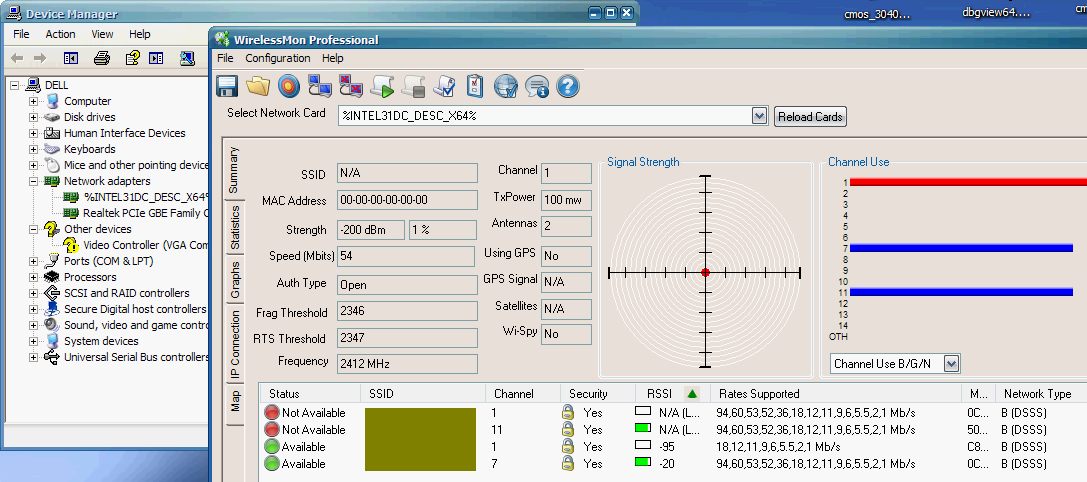Collapse the Network adapters node
The height and width of the screenshot is (482, 1087).
pyautogui.click(x=33, y=181)
